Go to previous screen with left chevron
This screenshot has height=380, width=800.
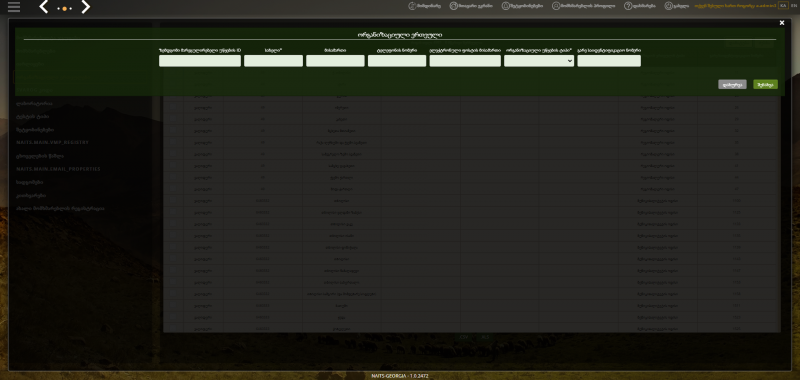[x=44, y=7]
